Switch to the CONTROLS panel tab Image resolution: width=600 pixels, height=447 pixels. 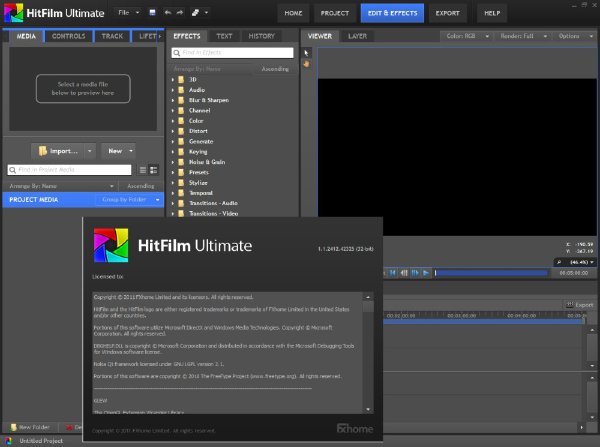point(69,36)
